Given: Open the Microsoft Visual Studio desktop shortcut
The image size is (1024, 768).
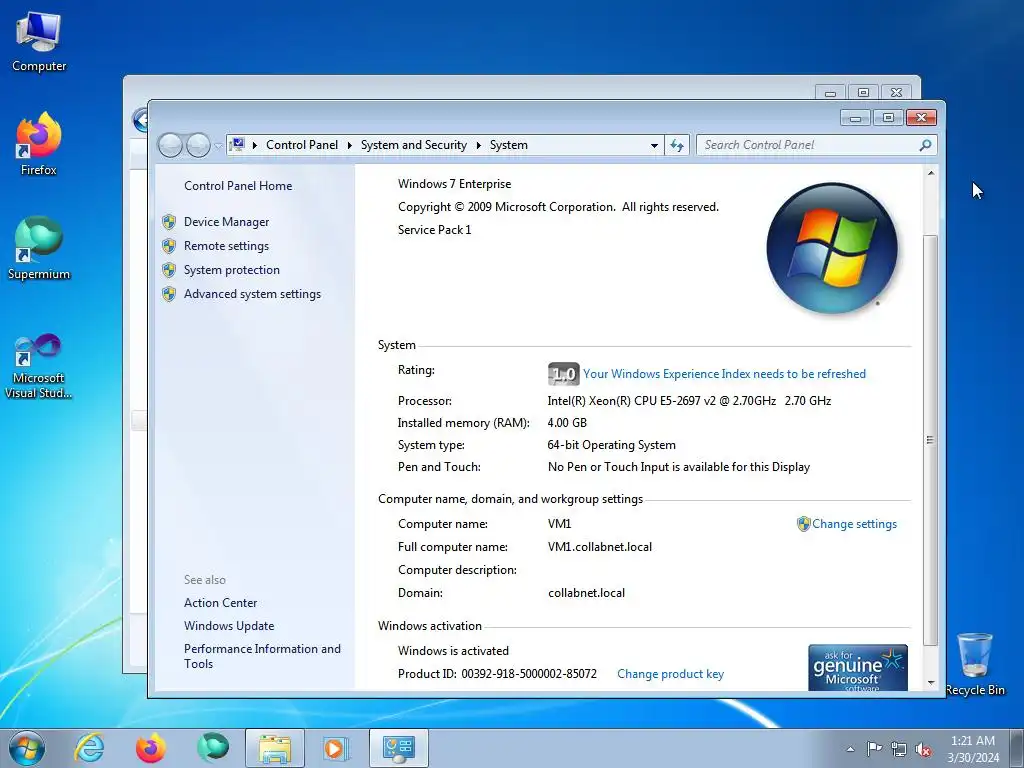Looking at the screenshot, I should [x=39, y=366].
